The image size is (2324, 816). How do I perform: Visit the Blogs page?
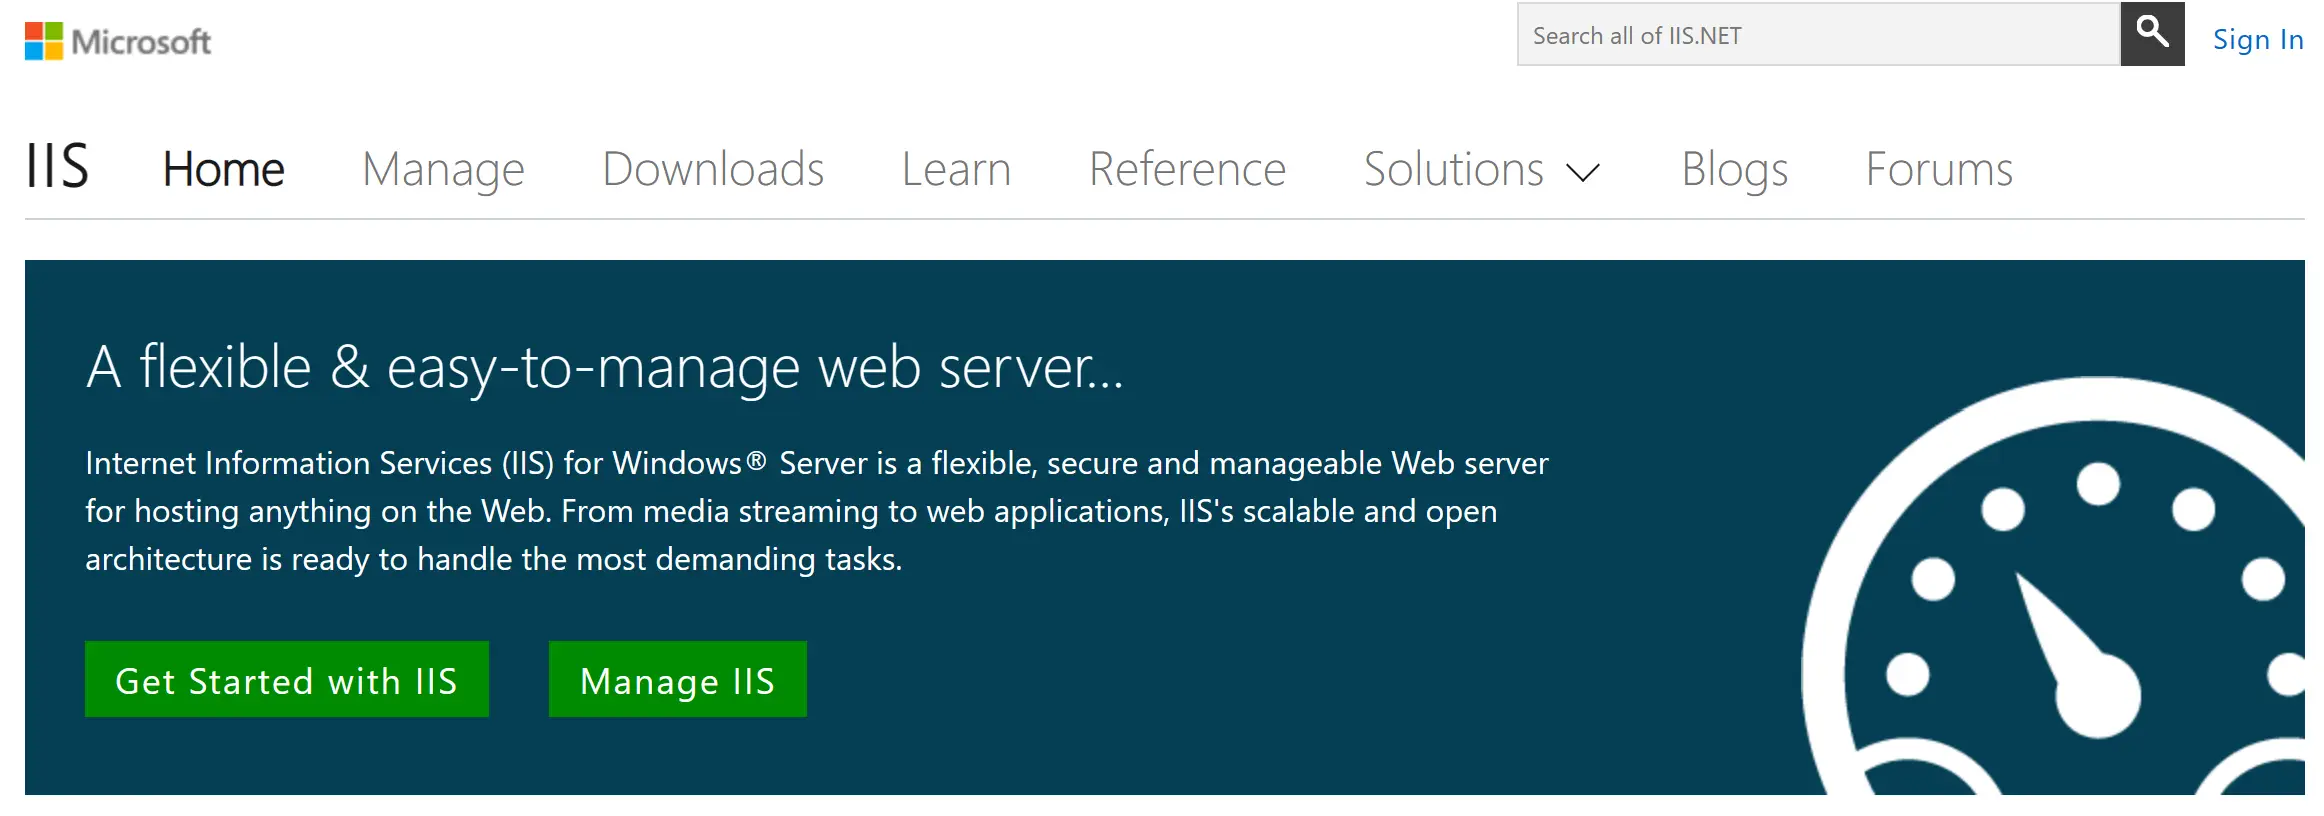point(1734,169)
